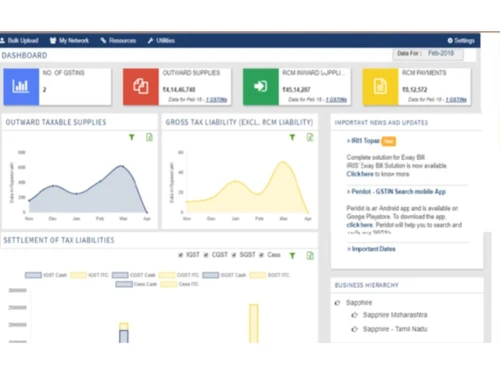Open the 1 GSTINs link under RCM Payments
This screenshot has width=500, height=375.
point(456,100)
